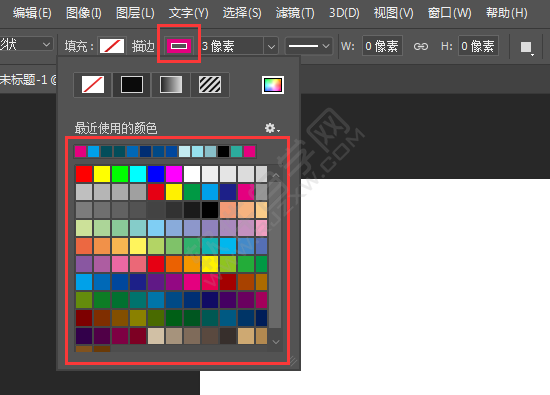550x395 pixels.
Task: Open the 图层(L) menu
Action: point(135,13)
